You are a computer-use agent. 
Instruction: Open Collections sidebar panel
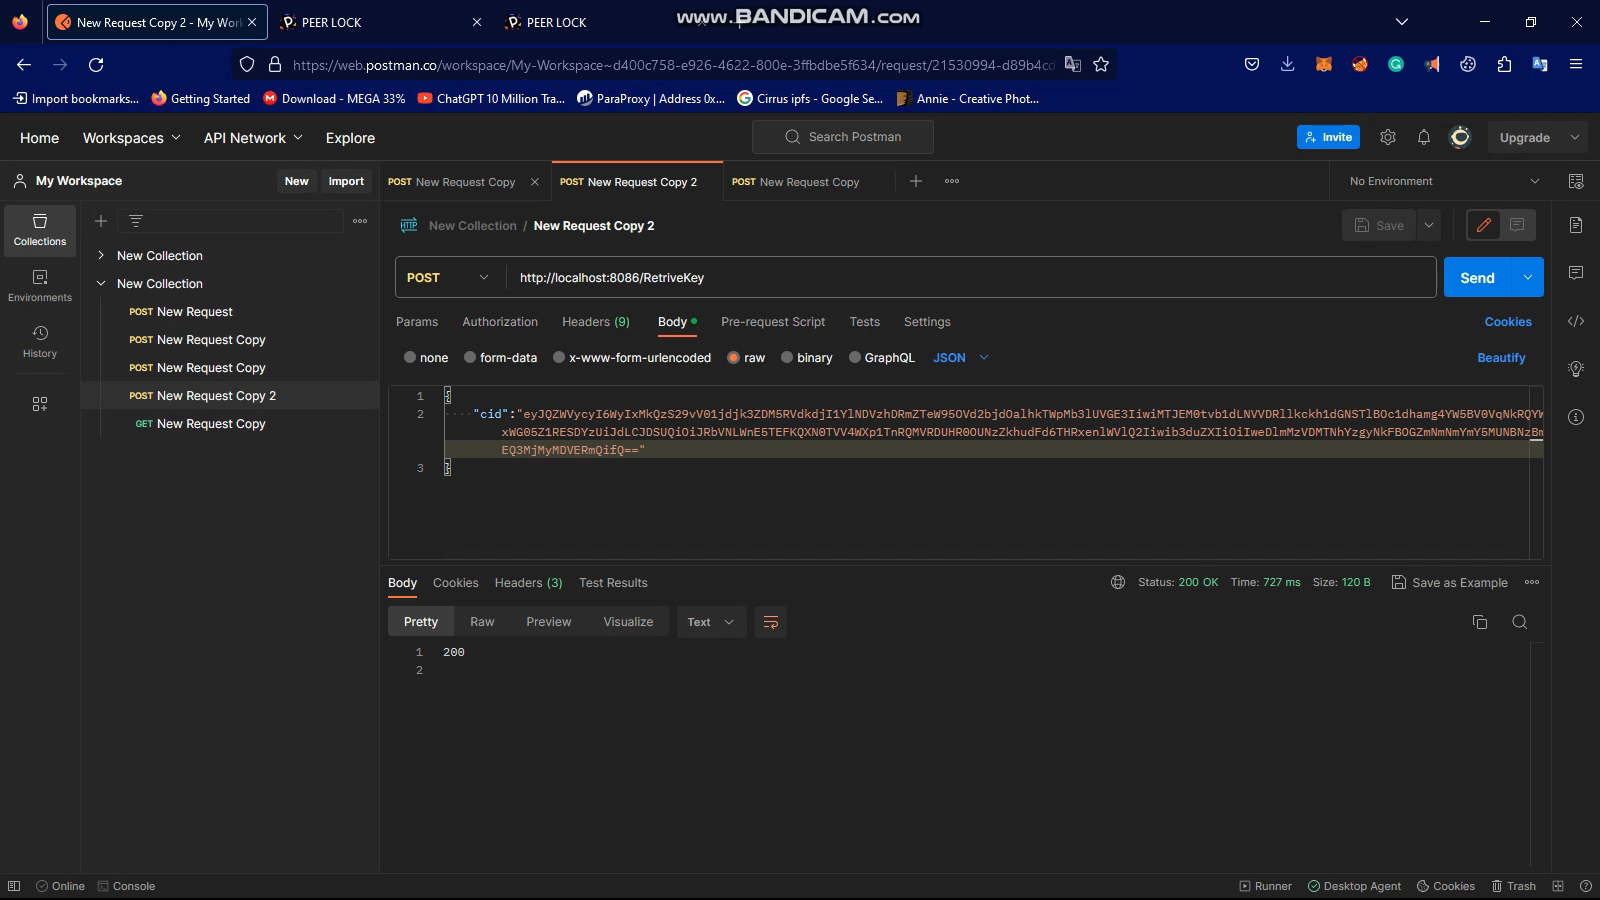tap(40, 230)
